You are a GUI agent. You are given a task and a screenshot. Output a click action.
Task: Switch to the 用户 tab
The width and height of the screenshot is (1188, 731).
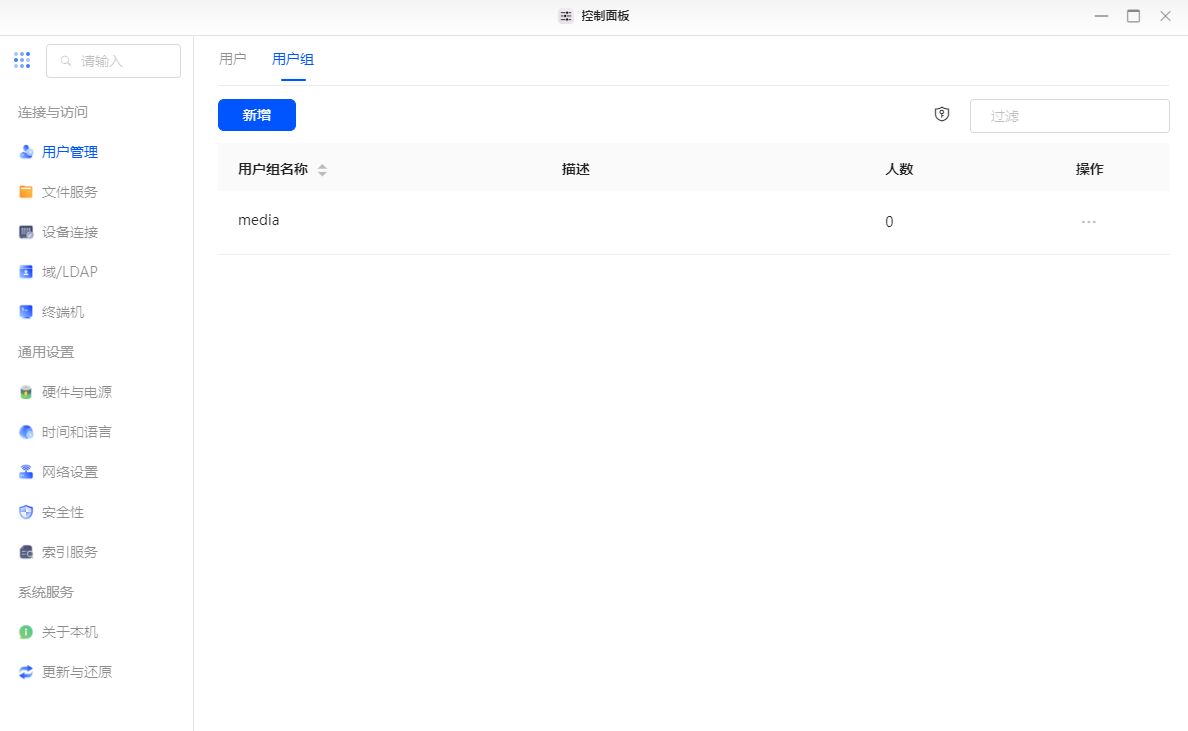click(233, 59)
